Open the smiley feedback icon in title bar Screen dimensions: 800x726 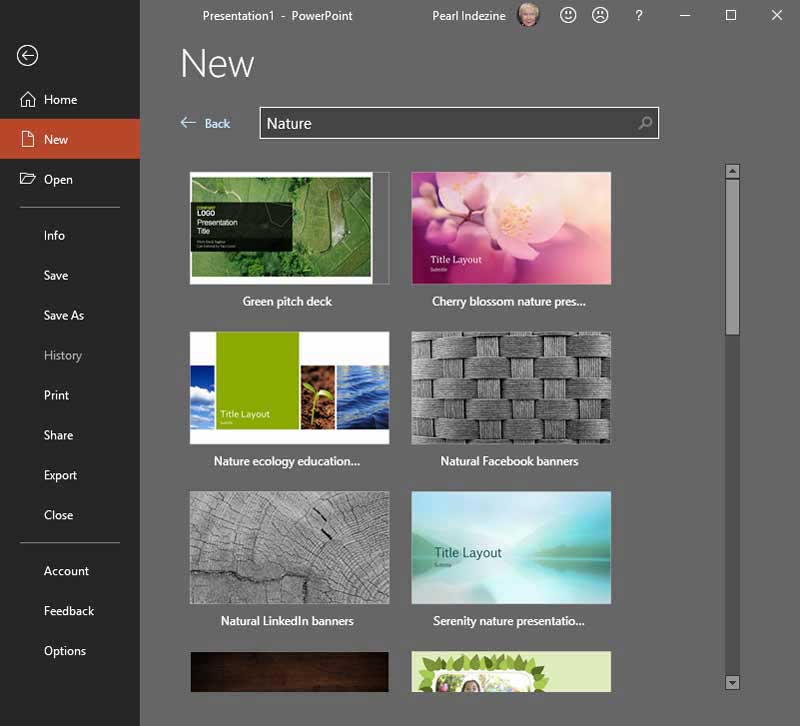click(x=569, y=16)
